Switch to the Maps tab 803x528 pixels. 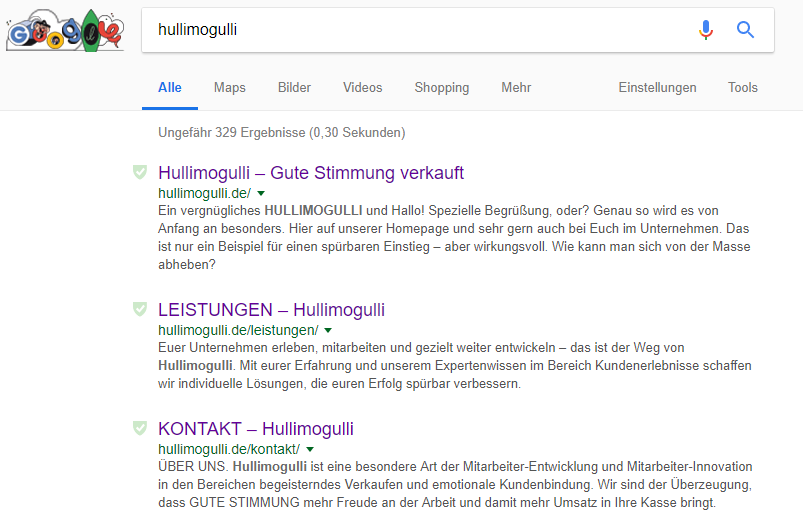click(x=230, y=88)
